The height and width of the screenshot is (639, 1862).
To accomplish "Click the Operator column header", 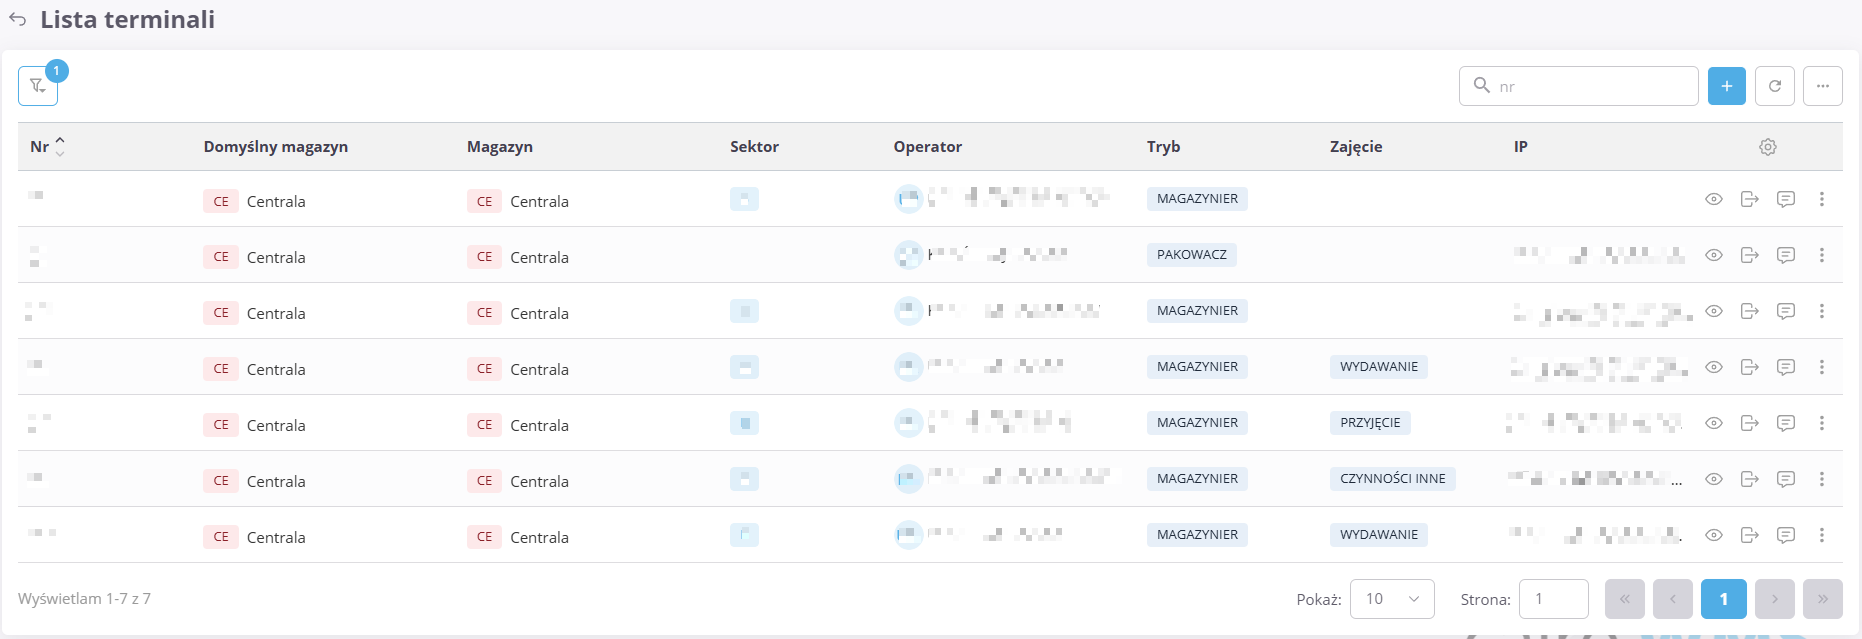I will (927, 147).
